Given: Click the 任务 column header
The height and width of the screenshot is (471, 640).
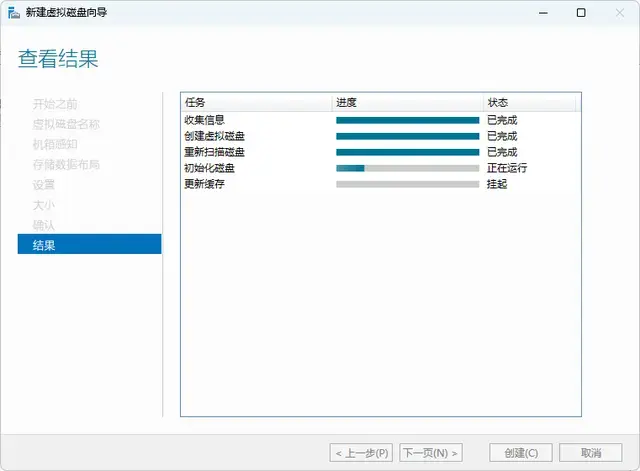Looking at the screenshot, I should 256,102.
